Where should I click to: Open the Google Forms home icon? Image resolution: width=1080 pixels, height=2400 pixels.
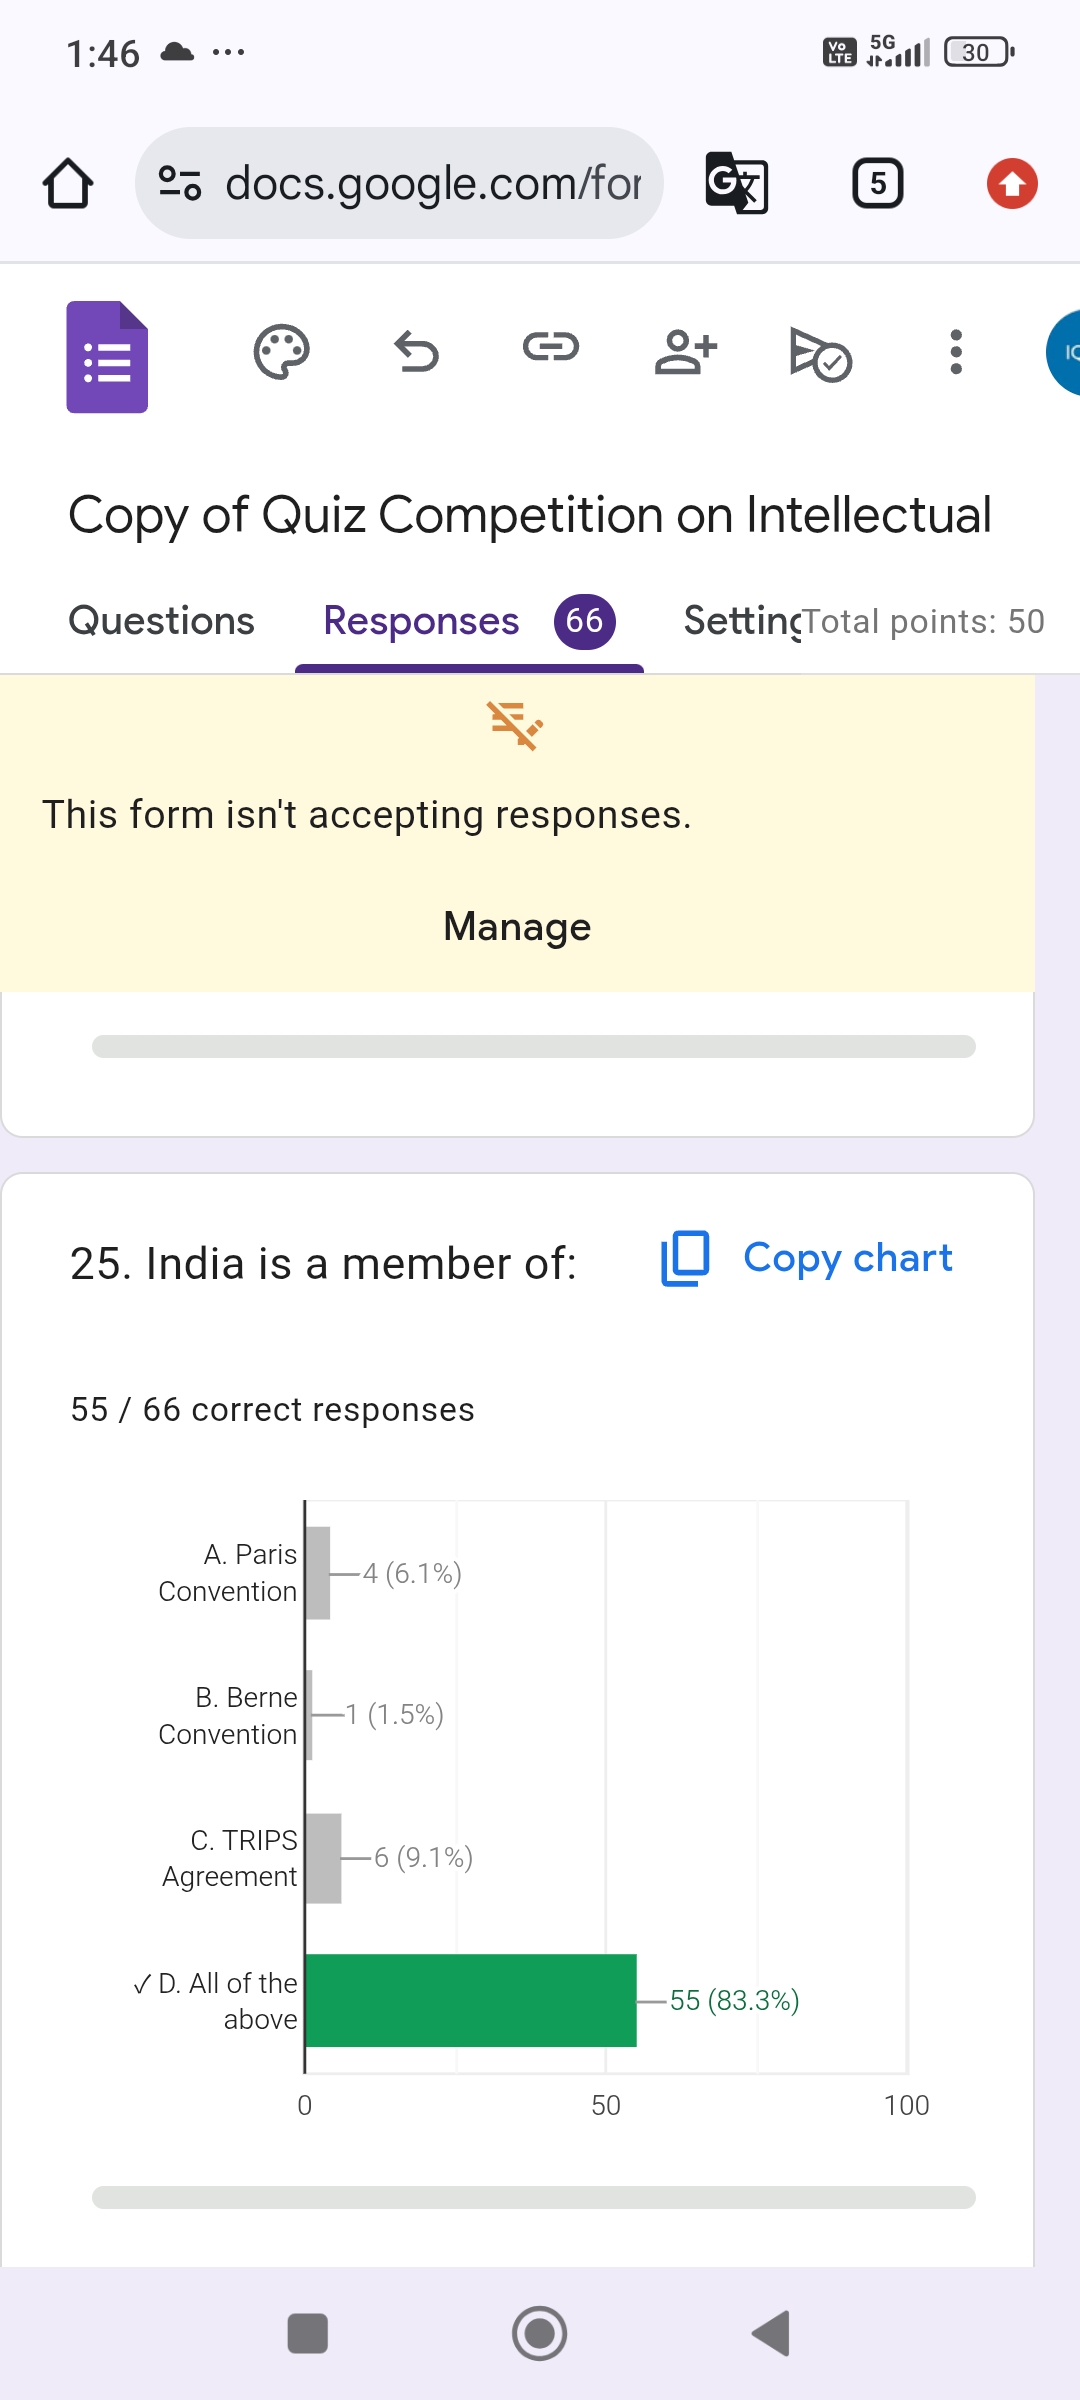pyautogui.click(x=107, y=357)
